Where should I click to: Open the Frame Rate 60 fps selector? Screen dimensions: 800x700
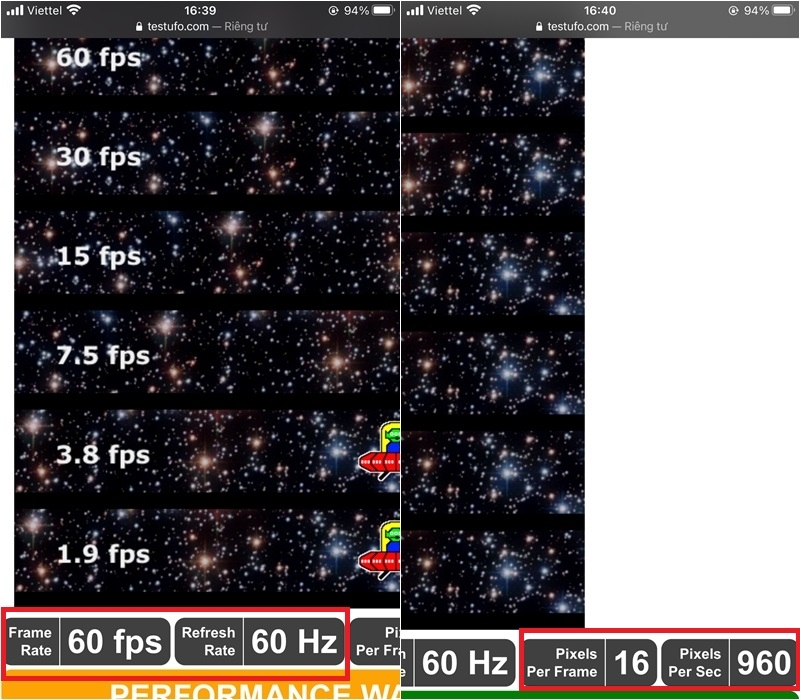coord(88,641)
